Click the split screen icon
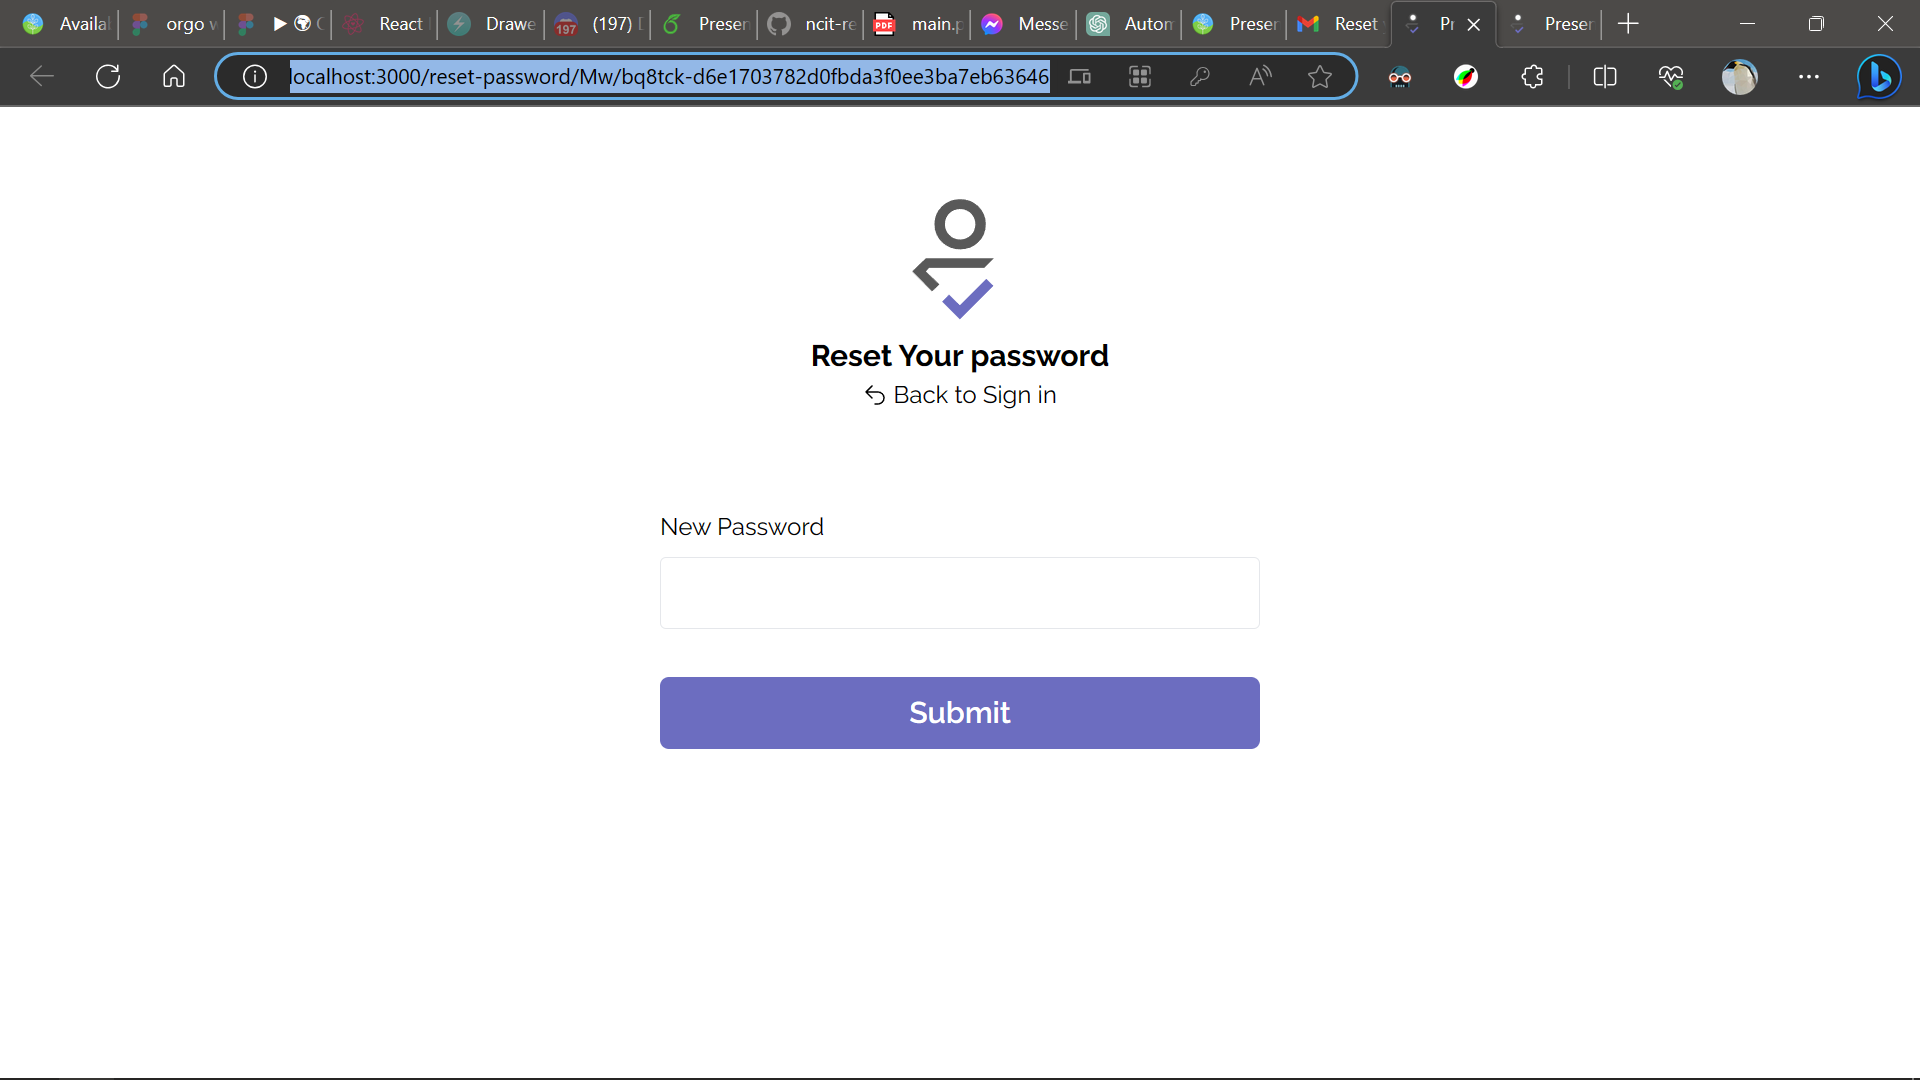The width and height of the screenshot is (1920, 1080). 1606,76
